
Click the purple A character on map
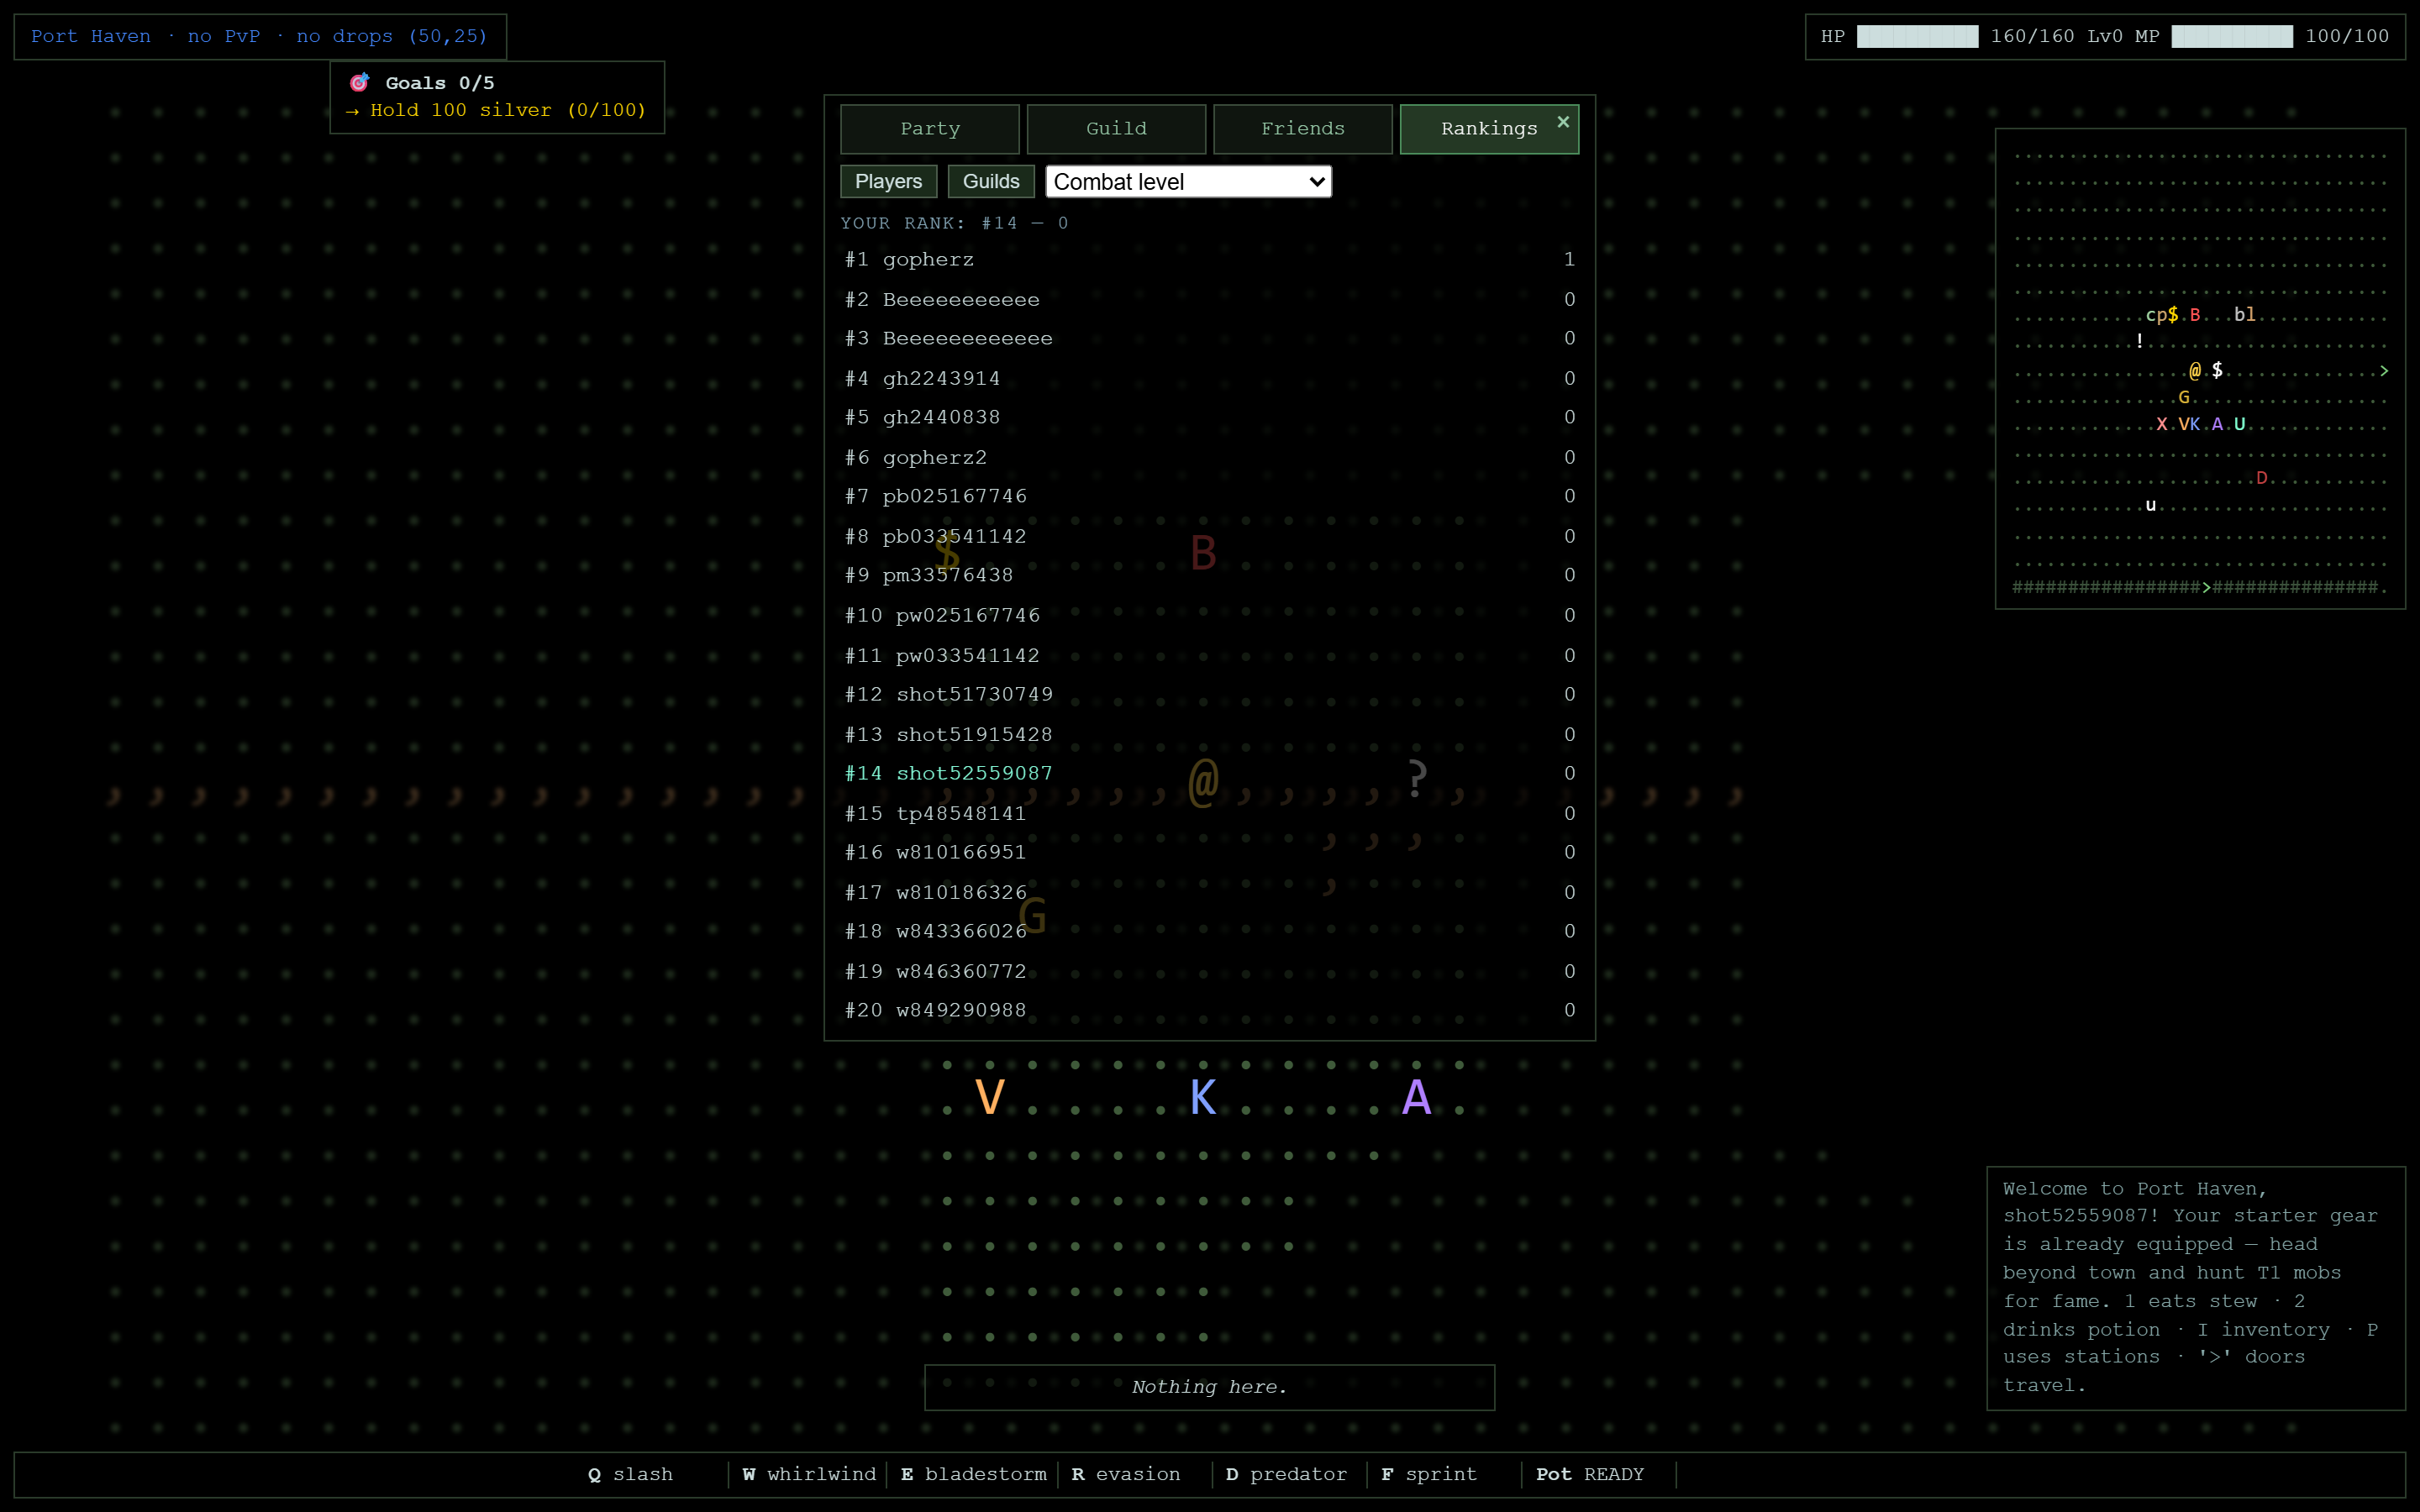click(x=1416, y=1097)
